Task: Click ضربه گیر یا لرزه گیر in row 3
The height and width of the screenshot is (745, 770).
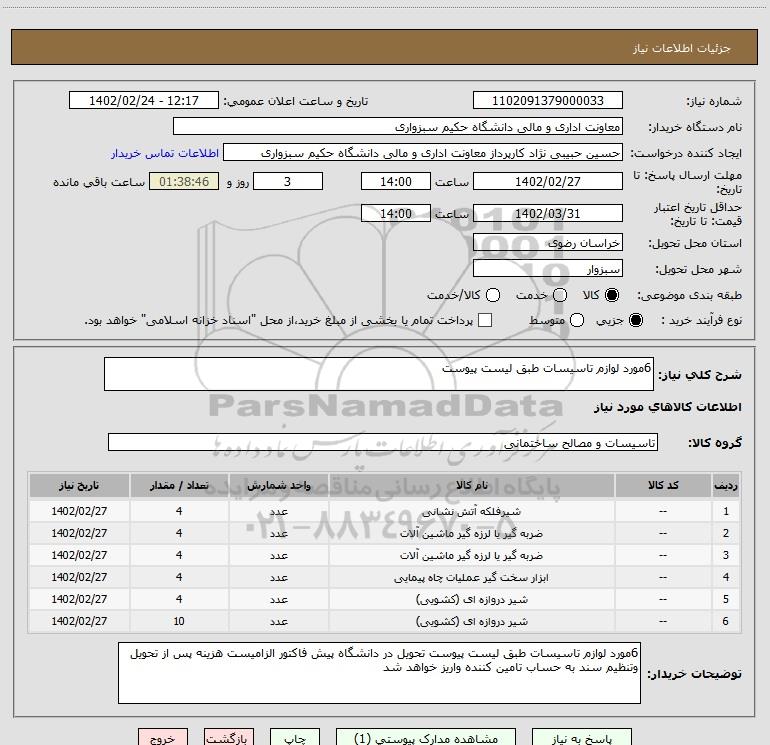Action: [x=471, y=555]
